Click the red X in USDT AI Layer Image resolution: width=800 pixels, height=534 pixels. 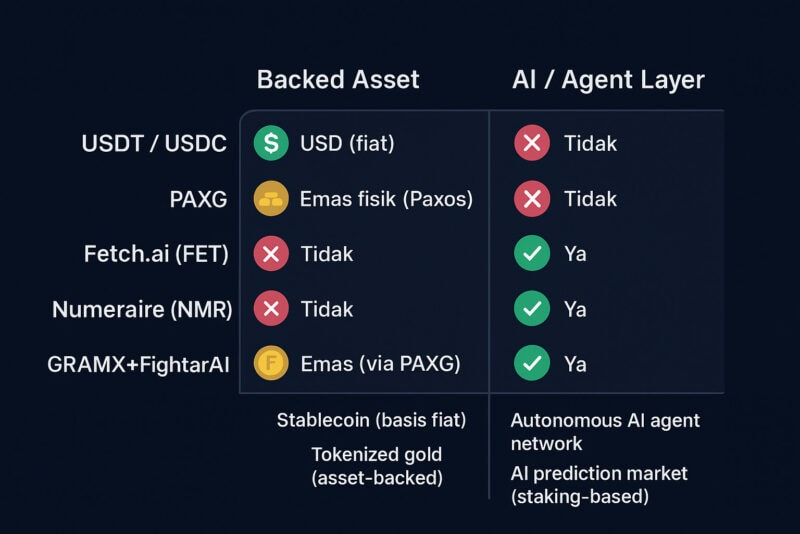531,144
